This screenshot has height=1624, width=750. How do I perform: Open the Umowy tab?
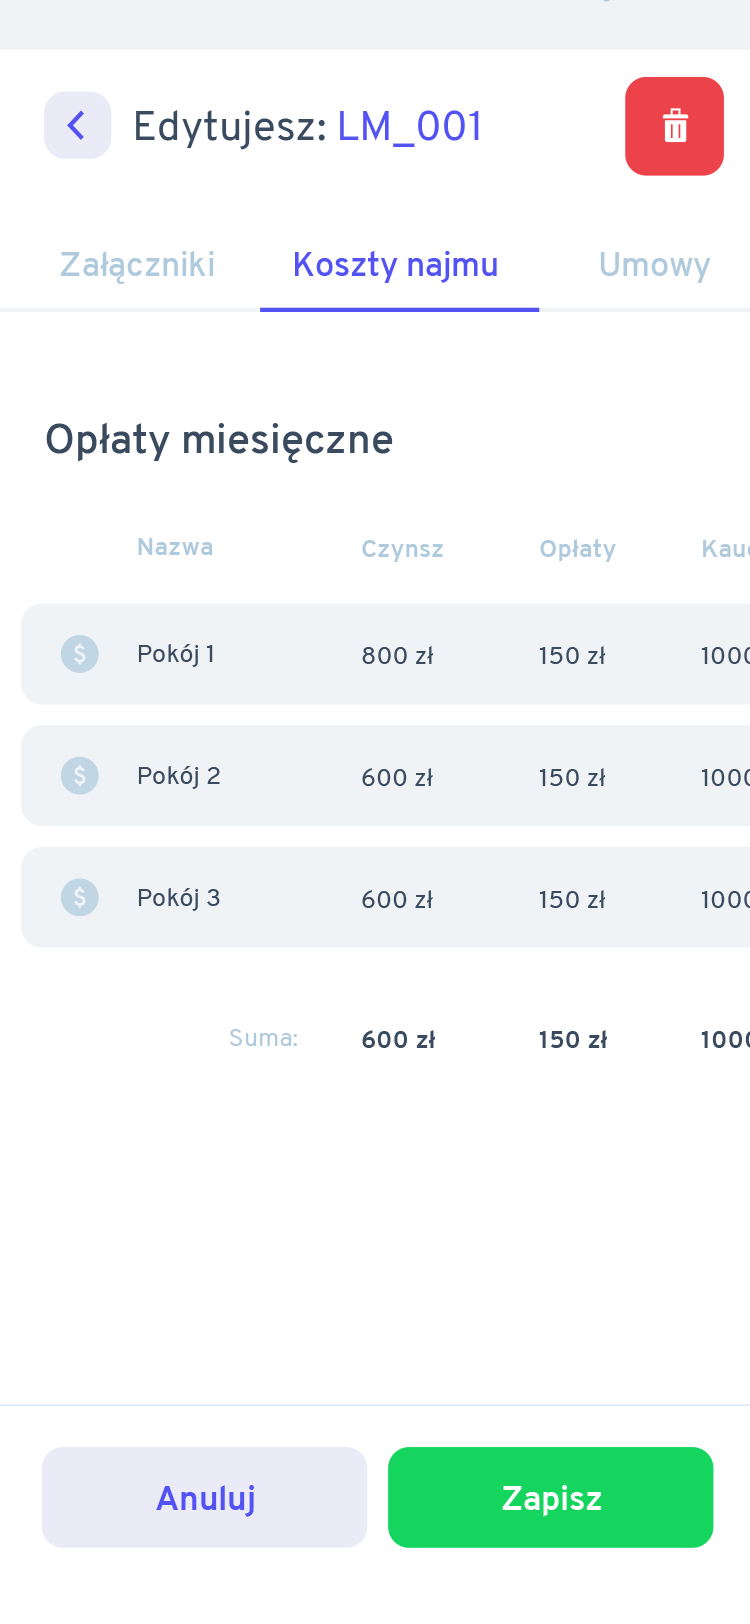(x=654, y=265)
